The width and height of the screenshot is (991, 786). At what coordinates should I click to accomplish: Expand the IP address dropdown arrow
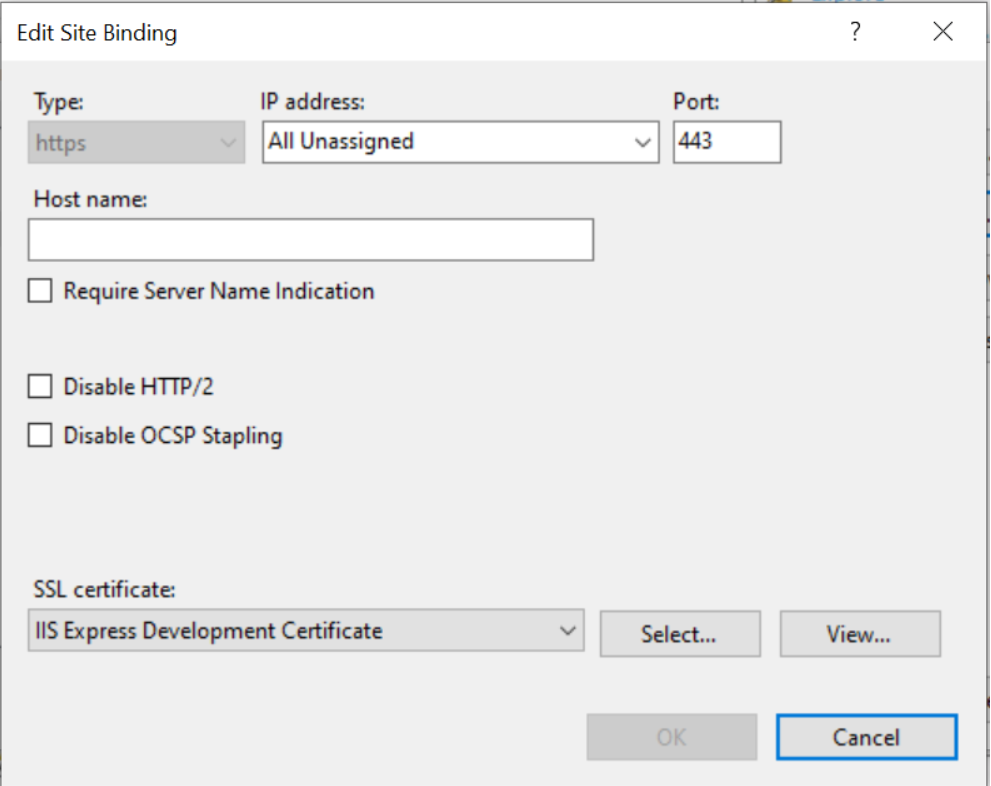click(x=643, y=142)
